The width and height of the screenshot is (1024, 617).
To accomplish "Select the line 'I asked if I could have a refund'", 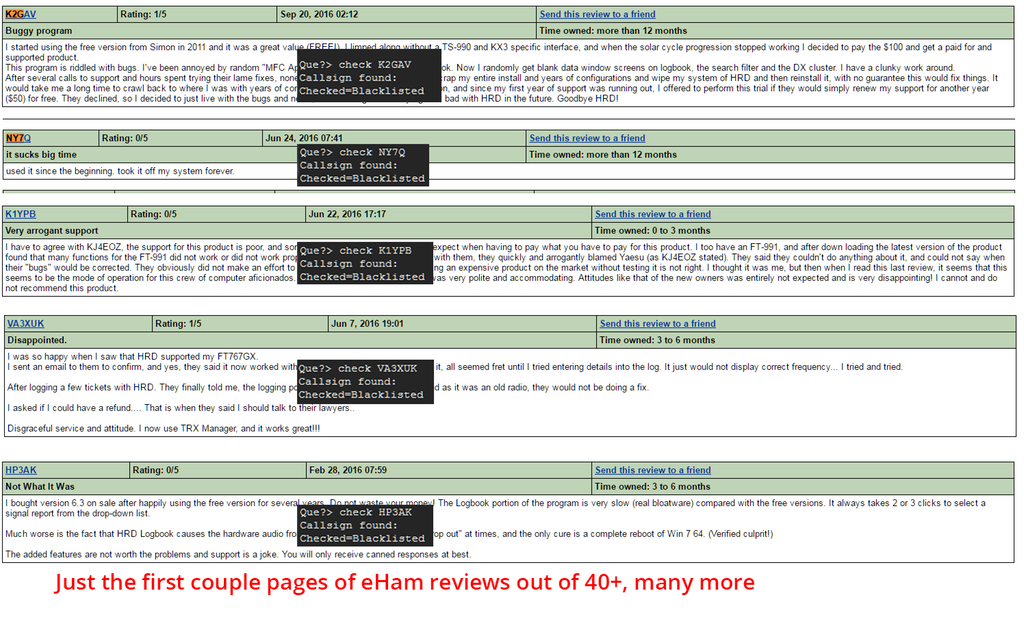I will [181, 408].
